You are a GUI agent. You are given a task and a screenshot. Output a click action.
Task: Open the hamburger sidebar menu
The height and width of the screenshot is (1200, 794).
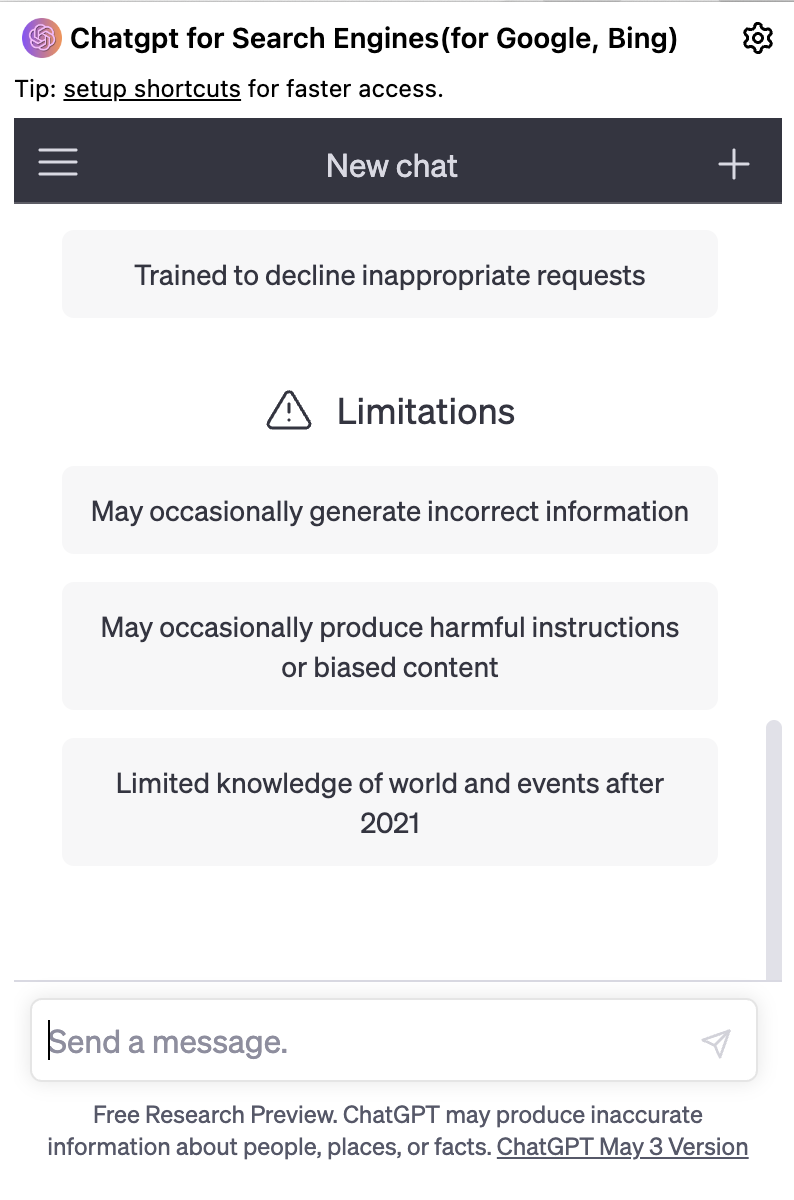tap(58, 163)
